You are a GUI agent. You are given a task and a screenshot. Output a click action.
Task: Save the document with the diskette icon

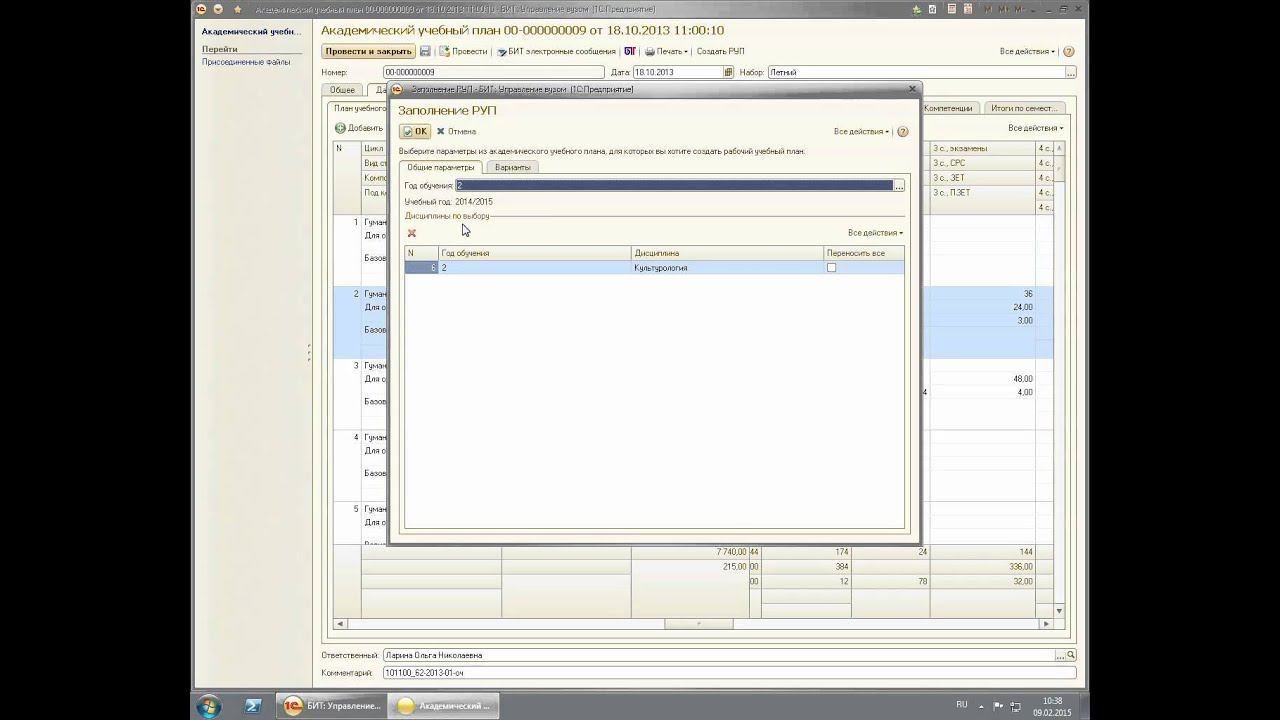[425, 51]
